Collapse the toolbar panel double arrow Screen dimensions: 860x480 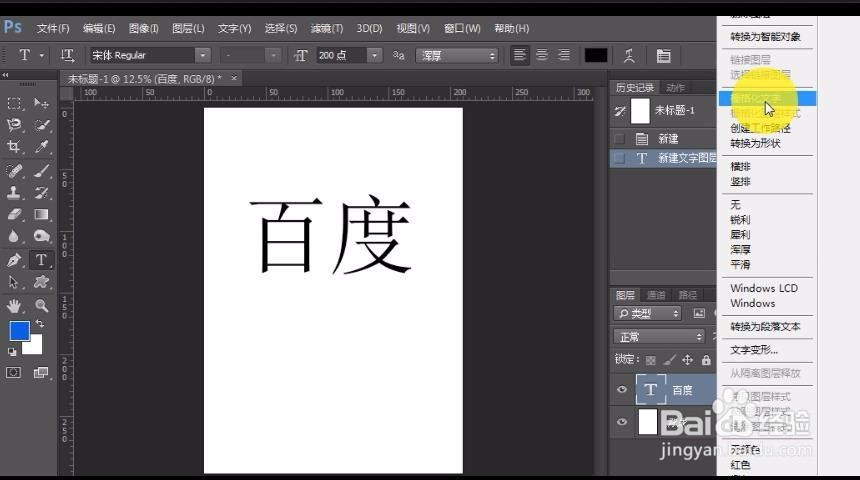coord(5,75)
